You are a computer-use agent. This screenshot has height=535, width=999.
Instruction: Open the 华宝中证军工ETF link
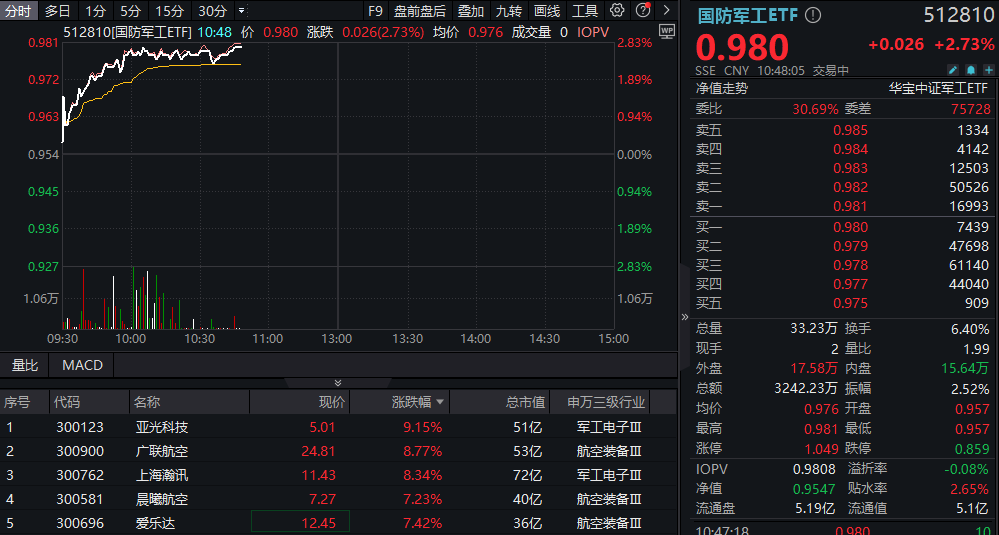[x=938, y=88]
